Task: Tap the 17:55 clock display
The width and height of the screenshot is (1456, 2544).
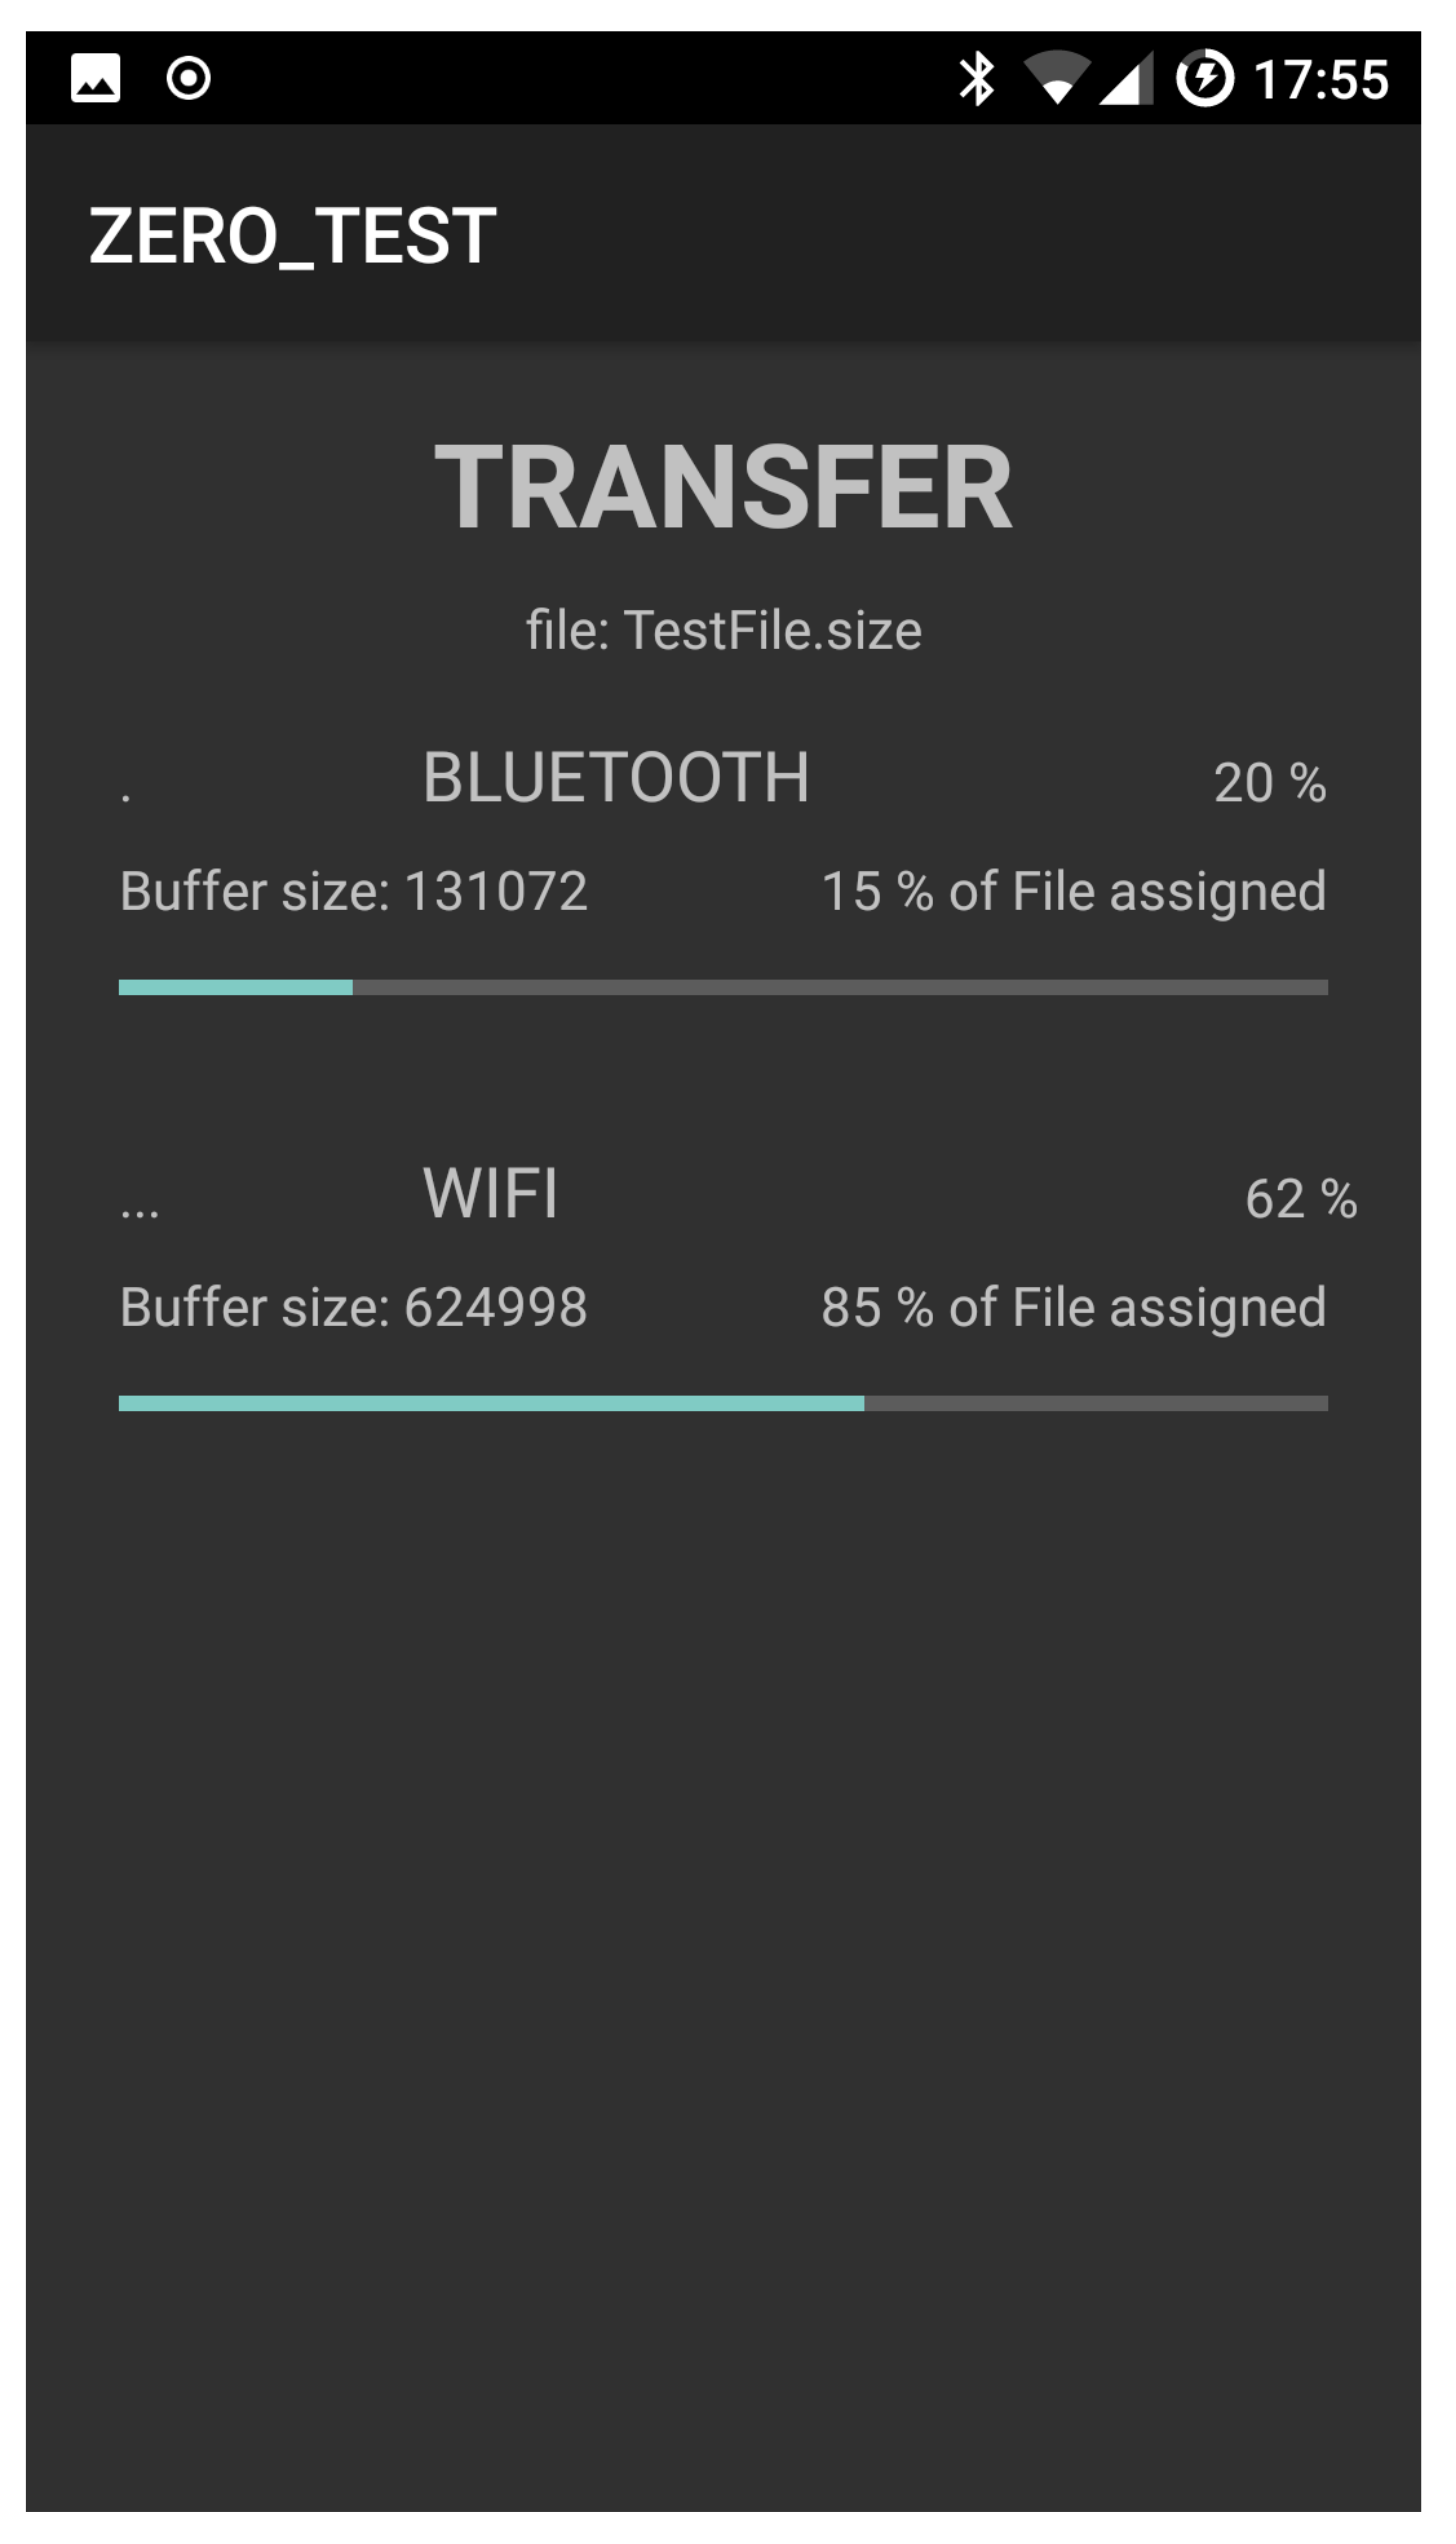Action: point(1321,80)
